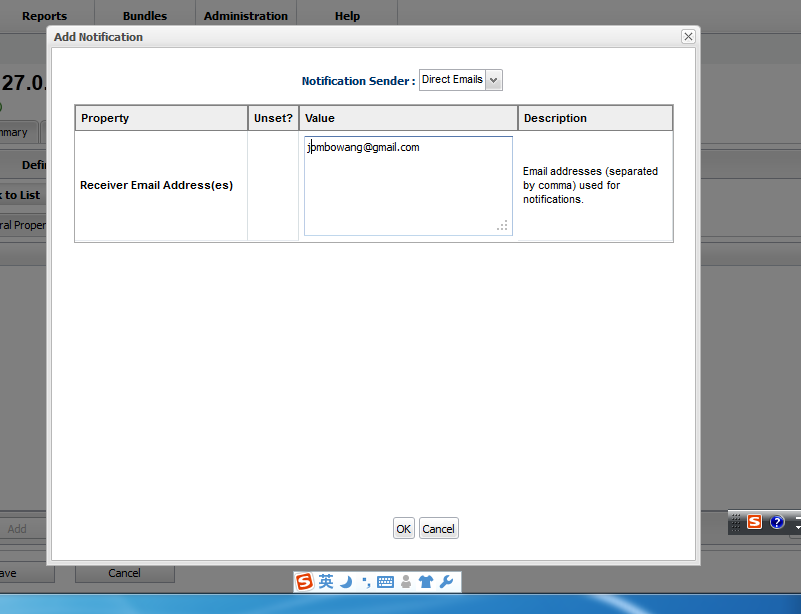Toggle the punctuation mode icon in IME bar
801x614 pixels.
click(366, 582)
